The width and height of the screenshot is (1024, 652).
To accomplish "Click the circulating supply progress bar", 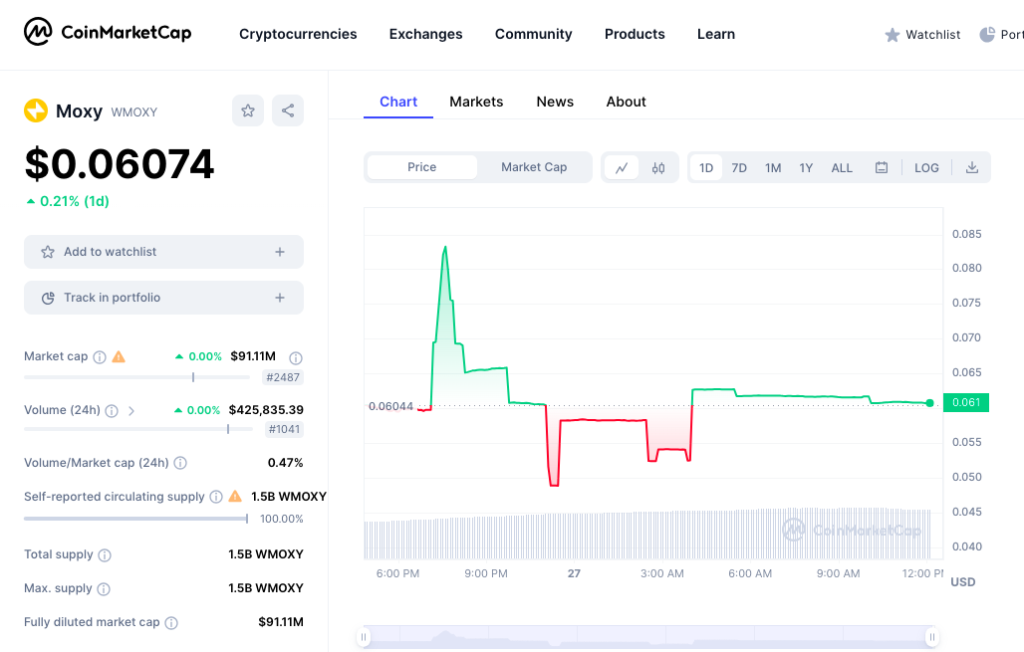I will point(135,518).
